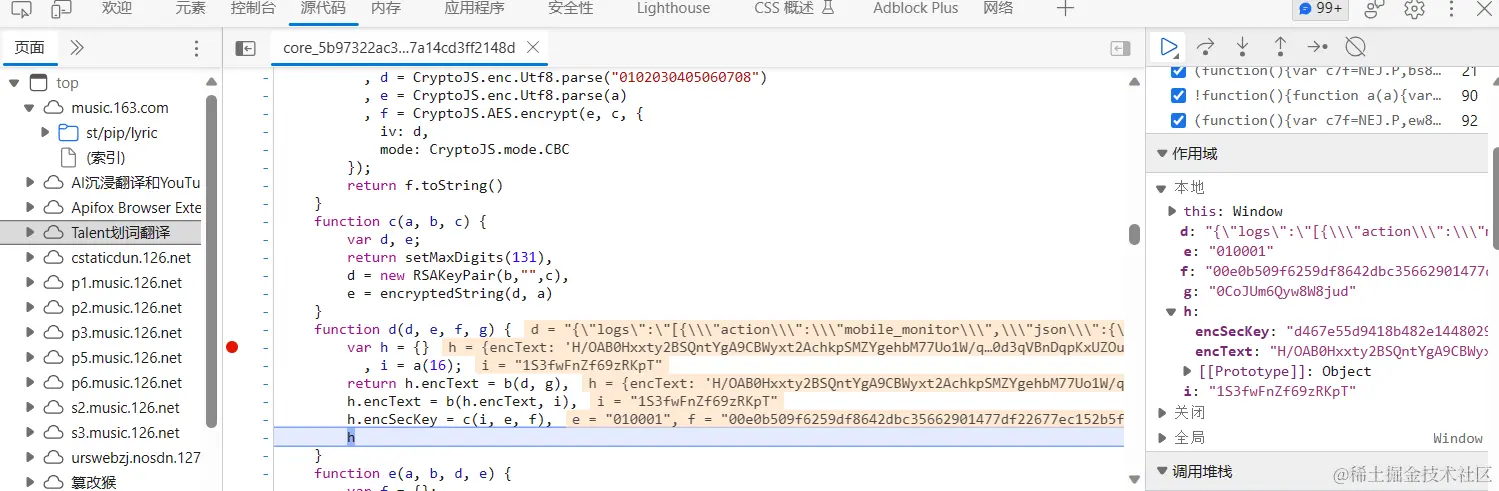Click the feedback people icon

click(x=1375, y=9)
